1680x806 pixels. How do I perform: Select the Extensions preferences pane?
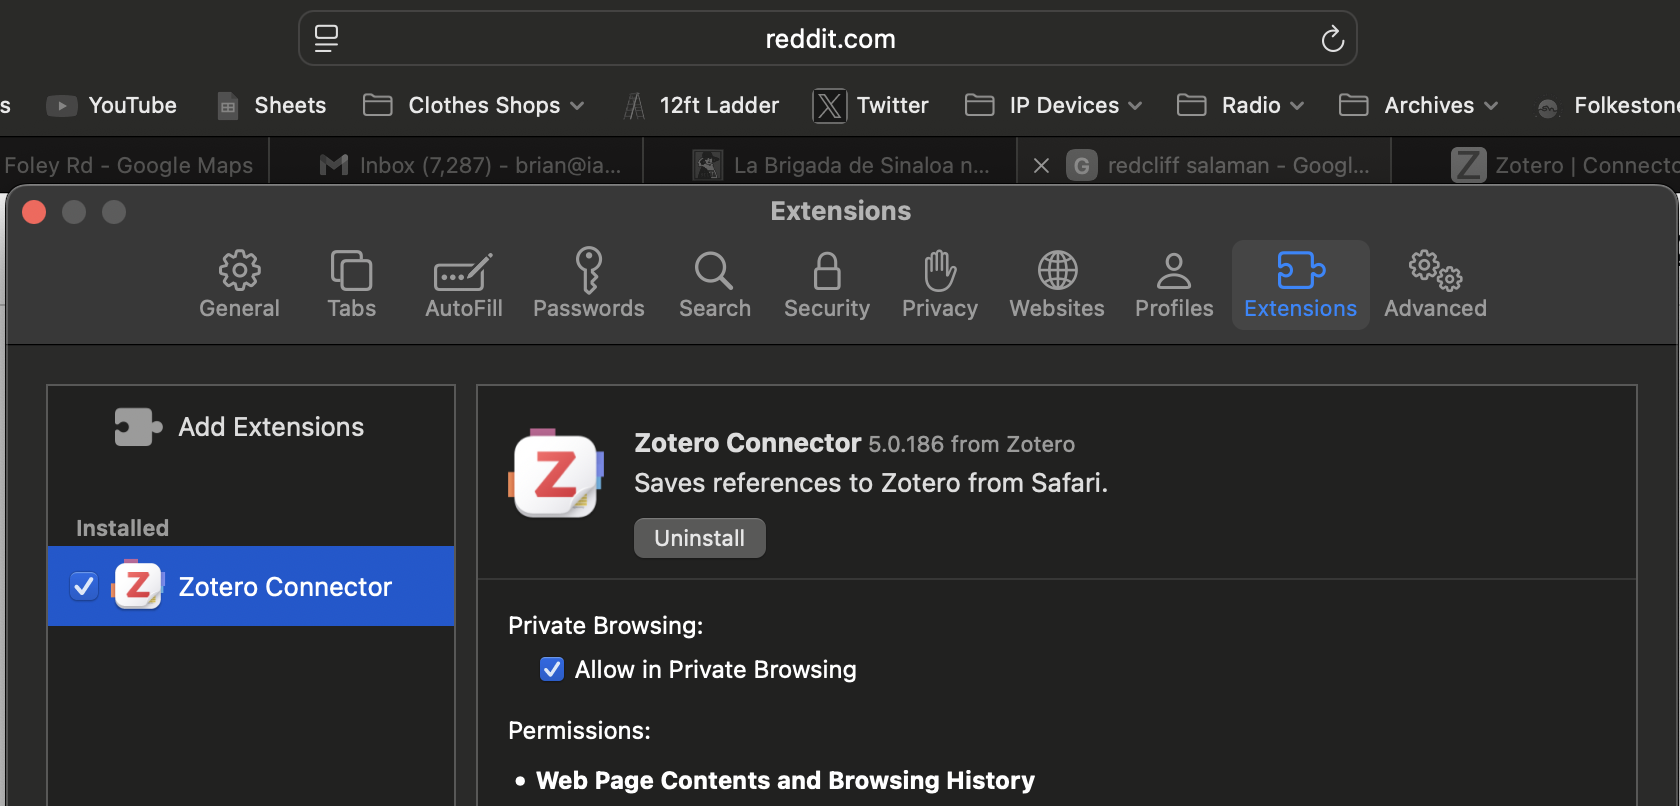1300,284
